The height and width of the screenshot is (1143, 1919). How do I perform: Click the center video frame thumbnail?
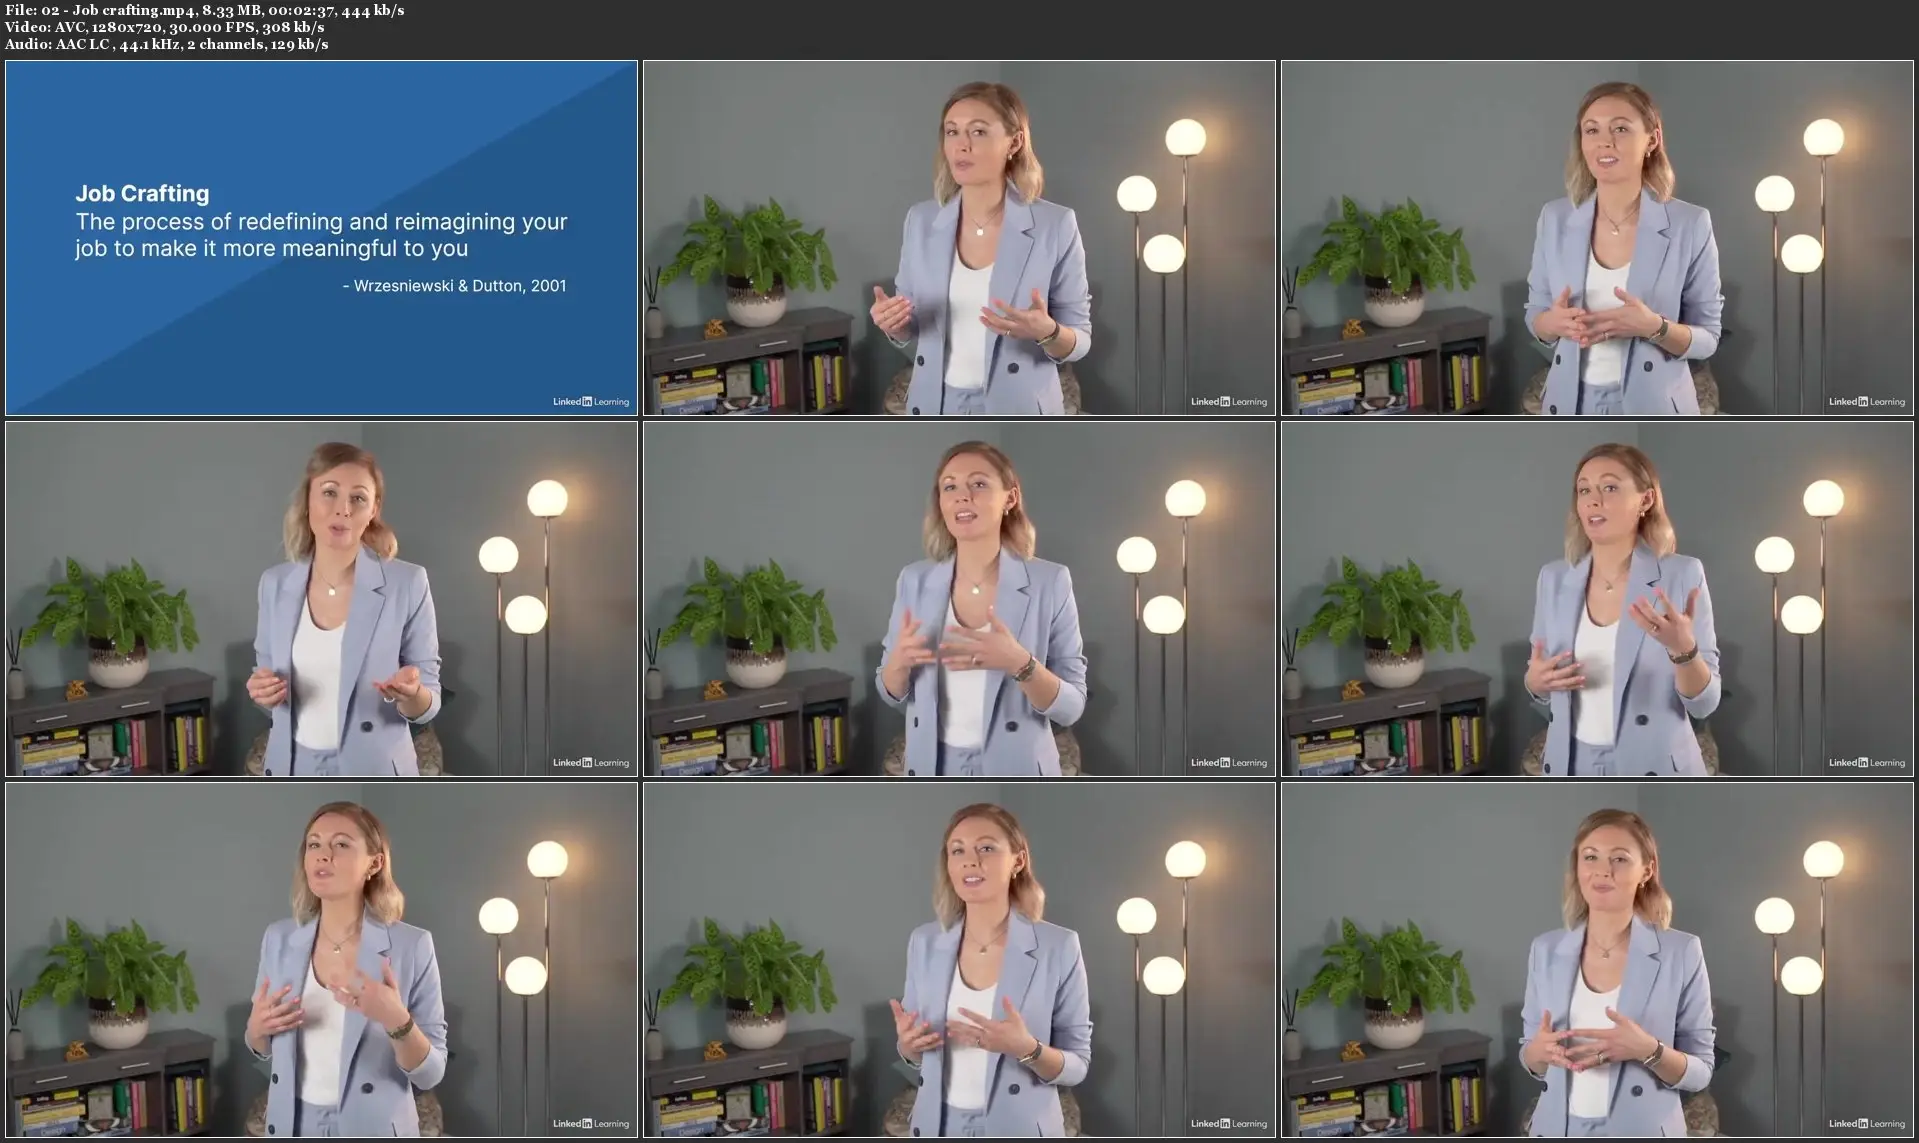(959, 599)
